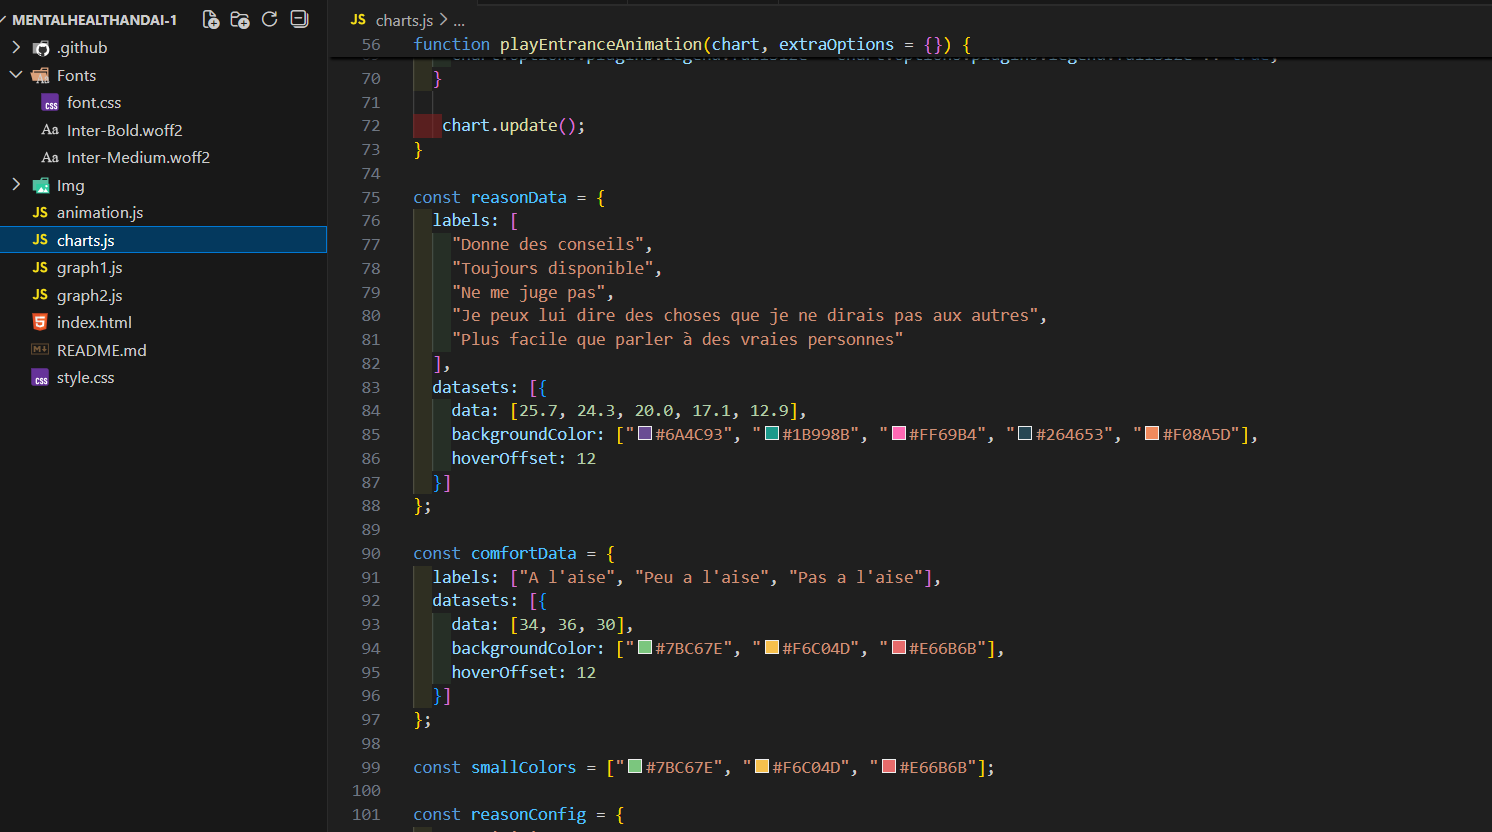Collapse all folders in explorer
The height and width of the screenshot is (832, 1492).
pos(299,19)
